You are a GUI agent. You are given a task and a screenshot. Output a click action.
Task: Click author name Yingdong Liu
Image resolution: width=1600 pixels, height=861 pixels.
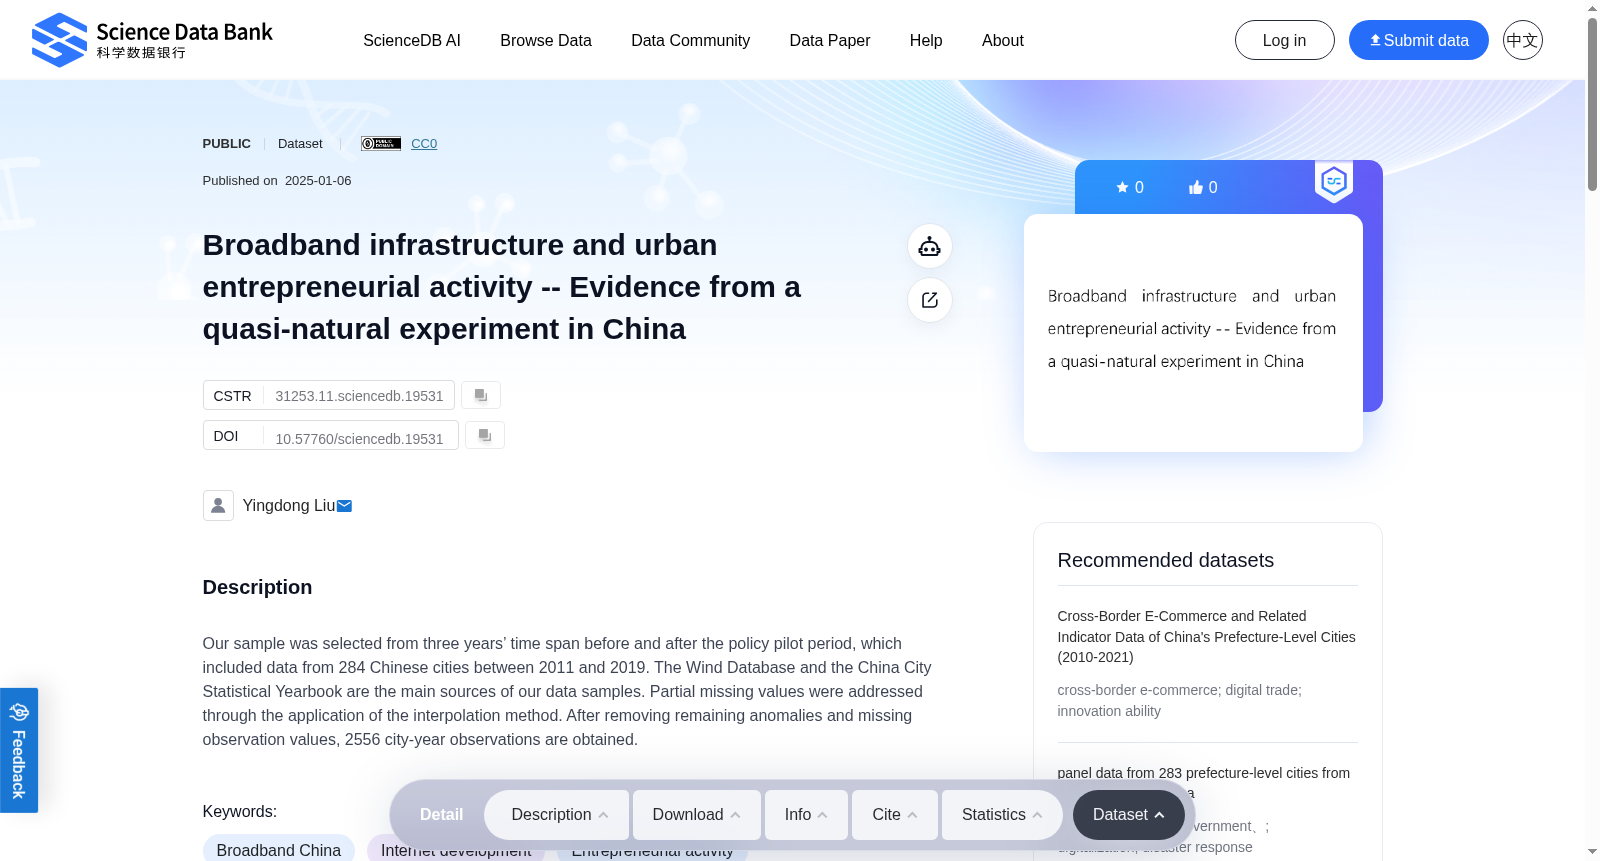289,506
